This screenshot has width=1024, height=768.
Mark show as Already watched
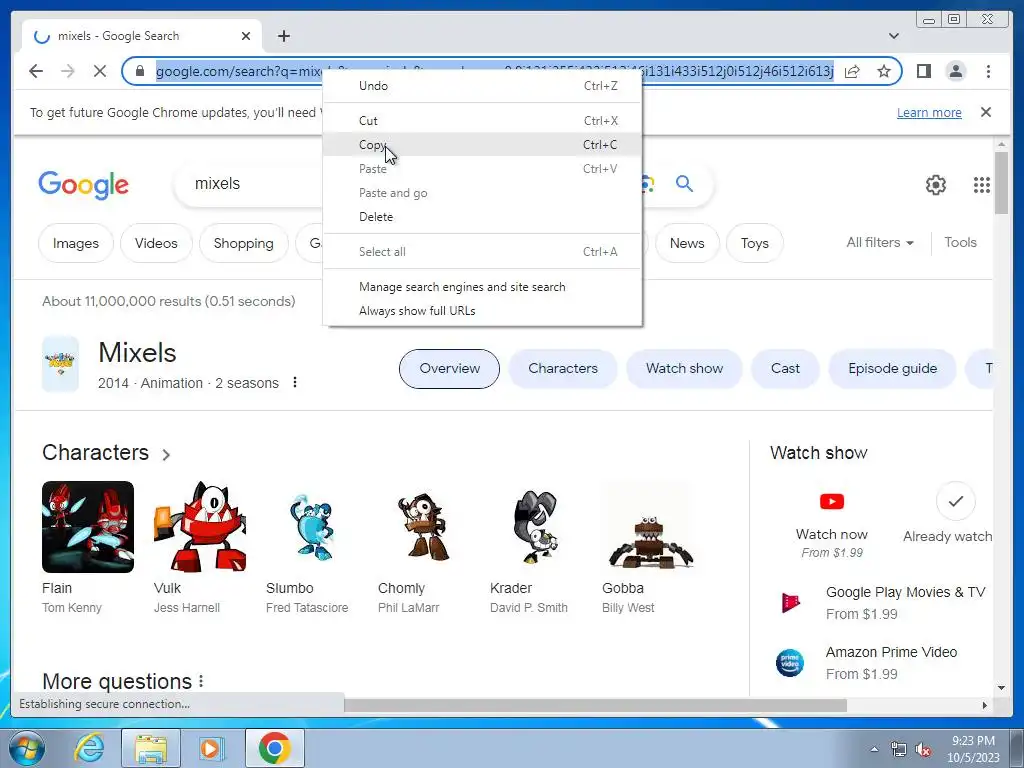tap(955, 502)
